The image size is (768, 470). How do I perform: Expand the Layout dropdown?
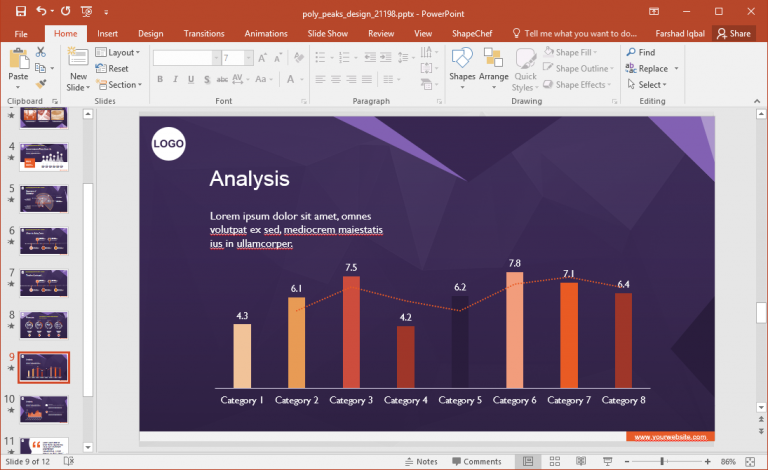point(120,52)
